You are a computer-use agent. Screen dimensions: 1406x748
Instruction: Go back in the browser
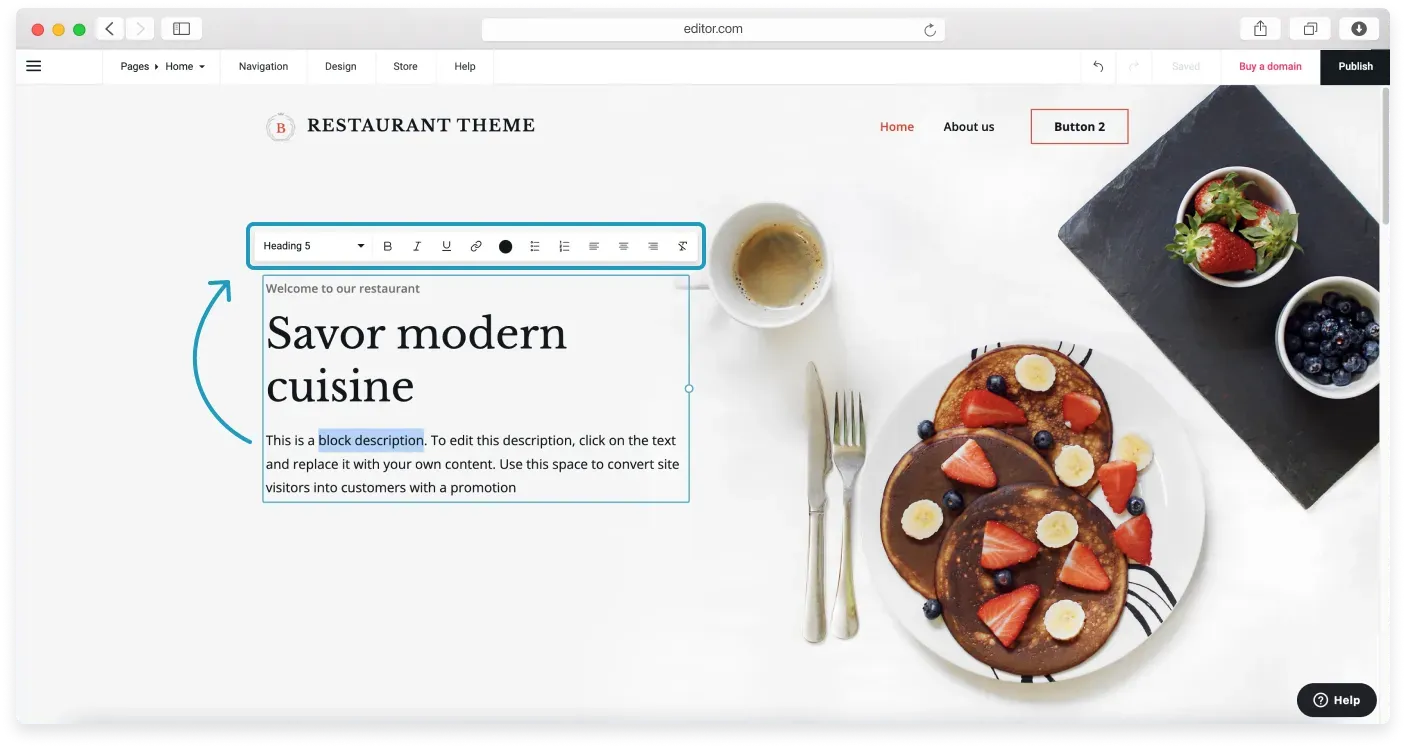(110, 29)
